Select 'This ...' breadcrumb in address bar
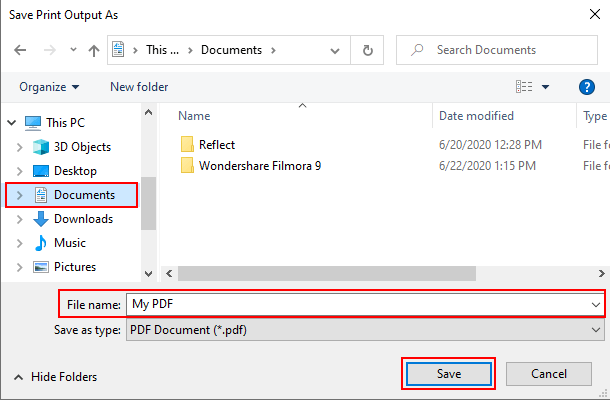Image resolution: width=610 pixels, height=400 pixels. (162, 50)
